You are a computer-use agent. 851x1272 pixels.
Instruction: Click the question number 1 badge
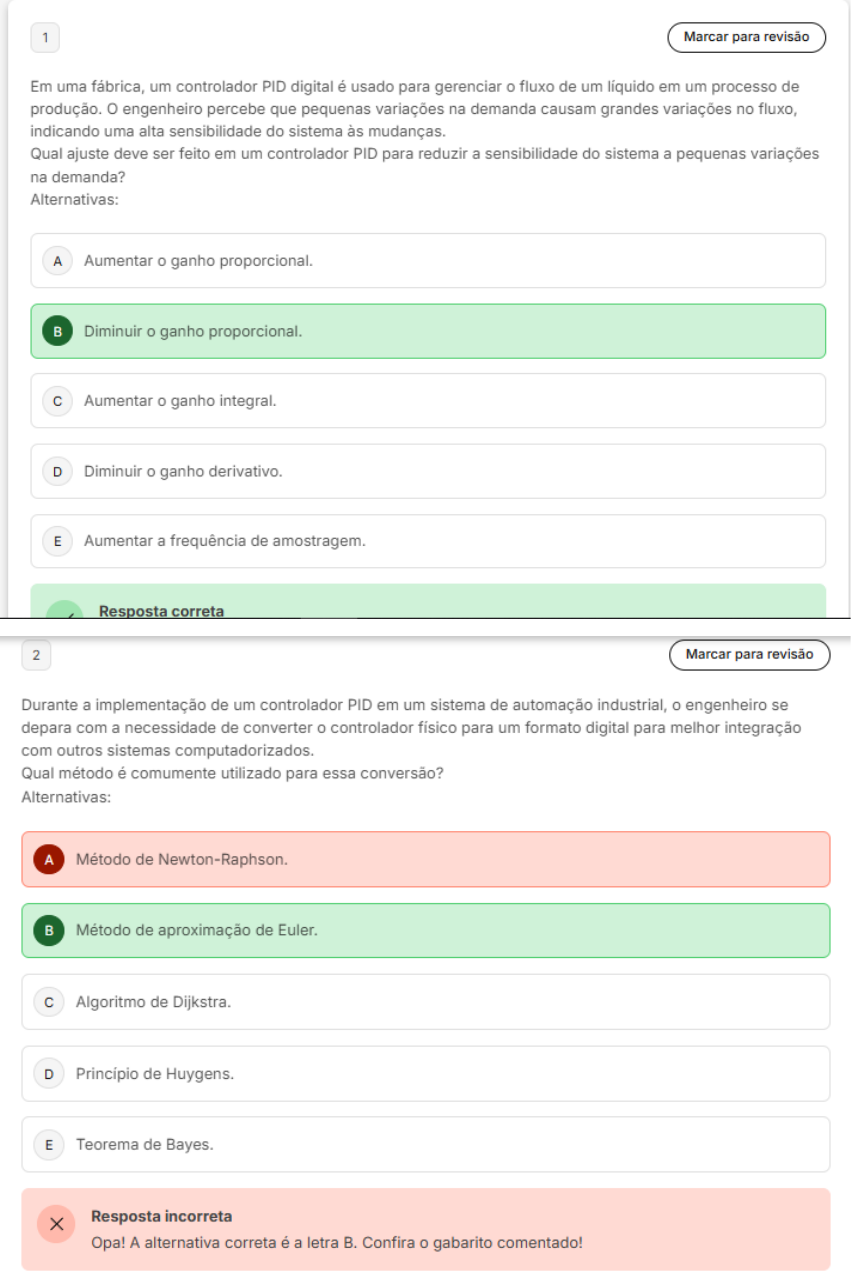(45, 38)
